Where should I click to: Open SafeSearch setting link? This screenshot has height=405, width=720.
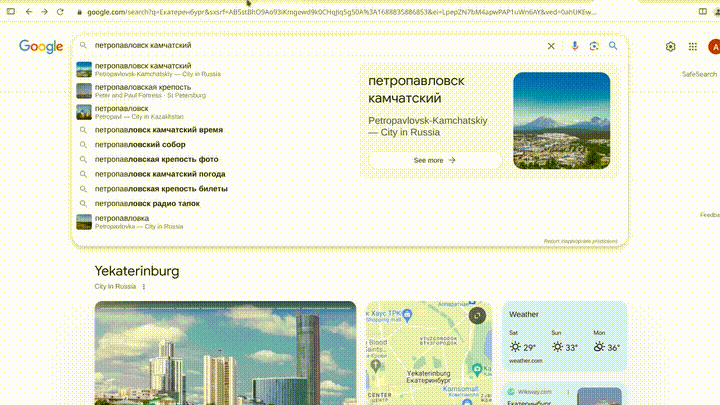coord(699,74)
